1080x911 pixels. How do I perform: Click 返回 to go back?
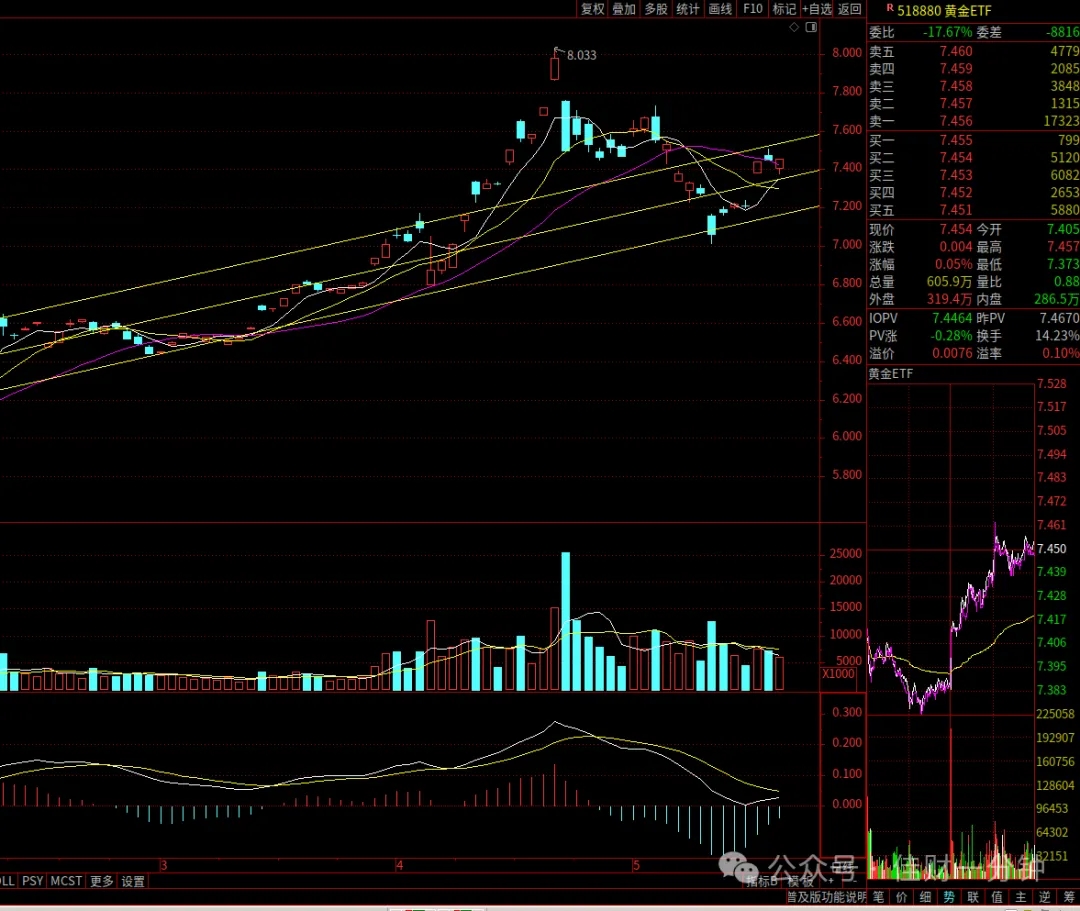point(850,9)
